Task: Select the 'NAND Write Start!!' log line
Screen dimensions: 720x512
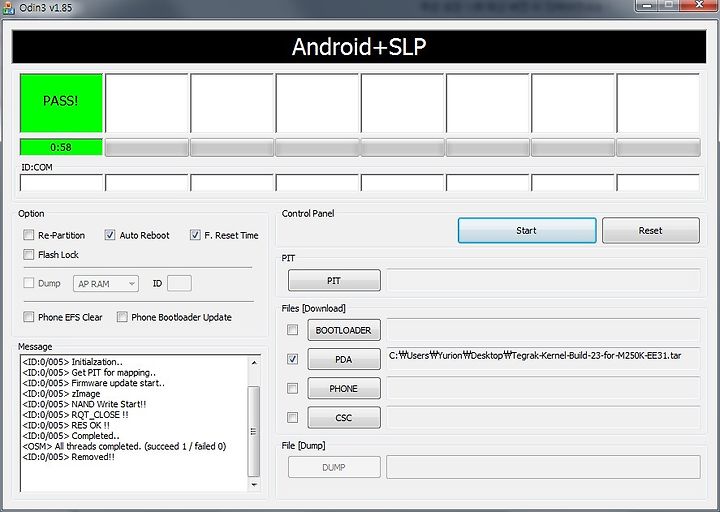Action: (84, 404)
